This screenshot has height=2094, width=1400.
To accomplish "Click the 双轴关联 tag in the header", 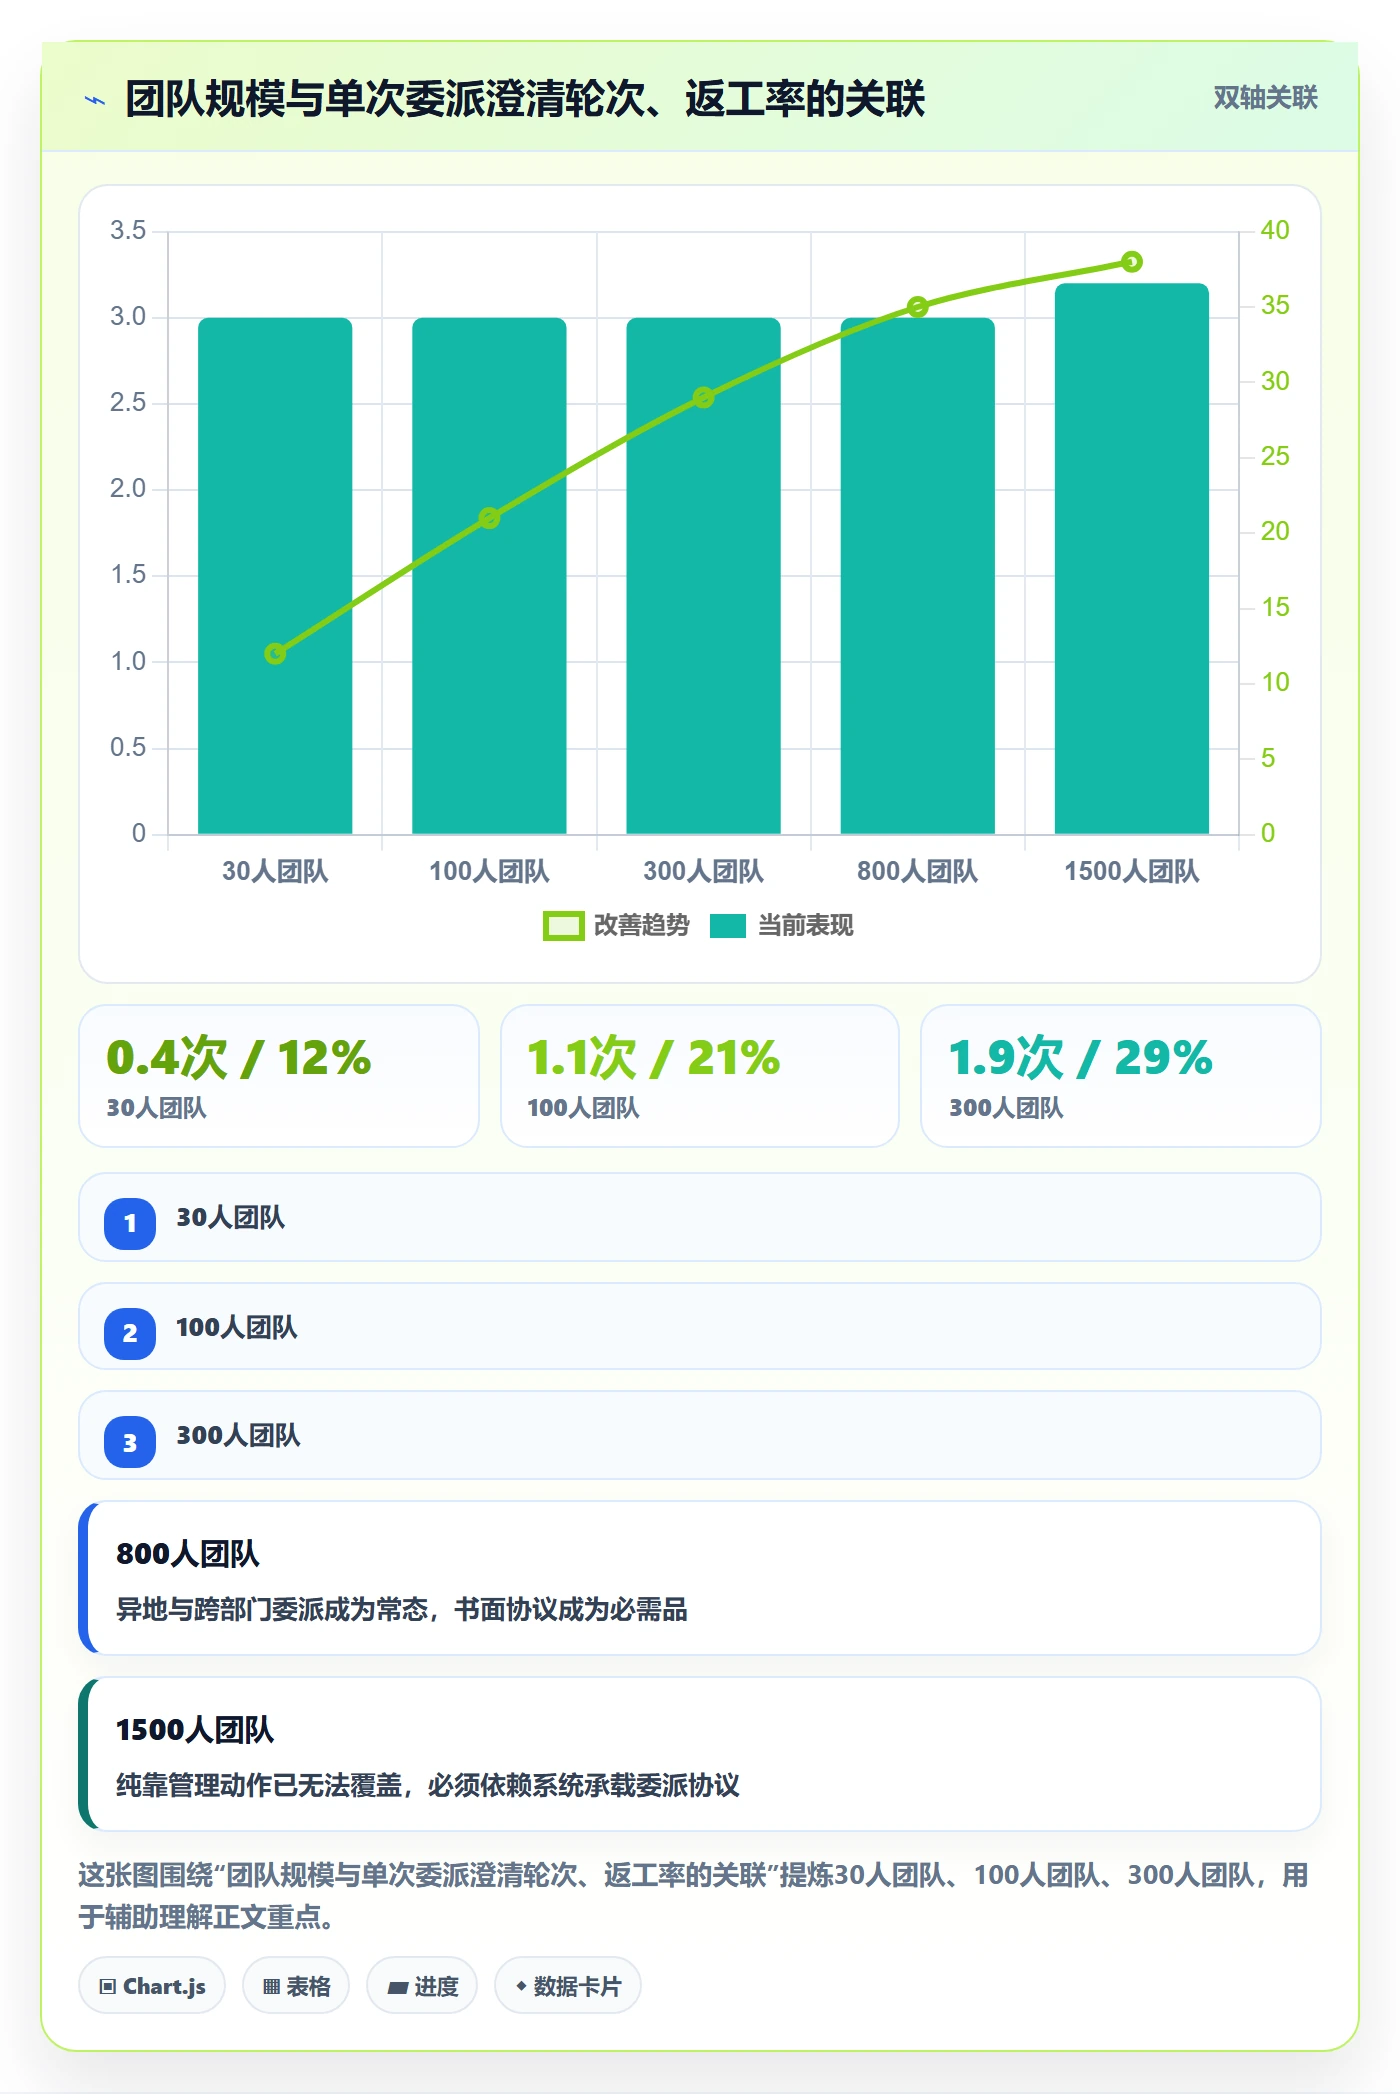I will [x=1265, y=98].
